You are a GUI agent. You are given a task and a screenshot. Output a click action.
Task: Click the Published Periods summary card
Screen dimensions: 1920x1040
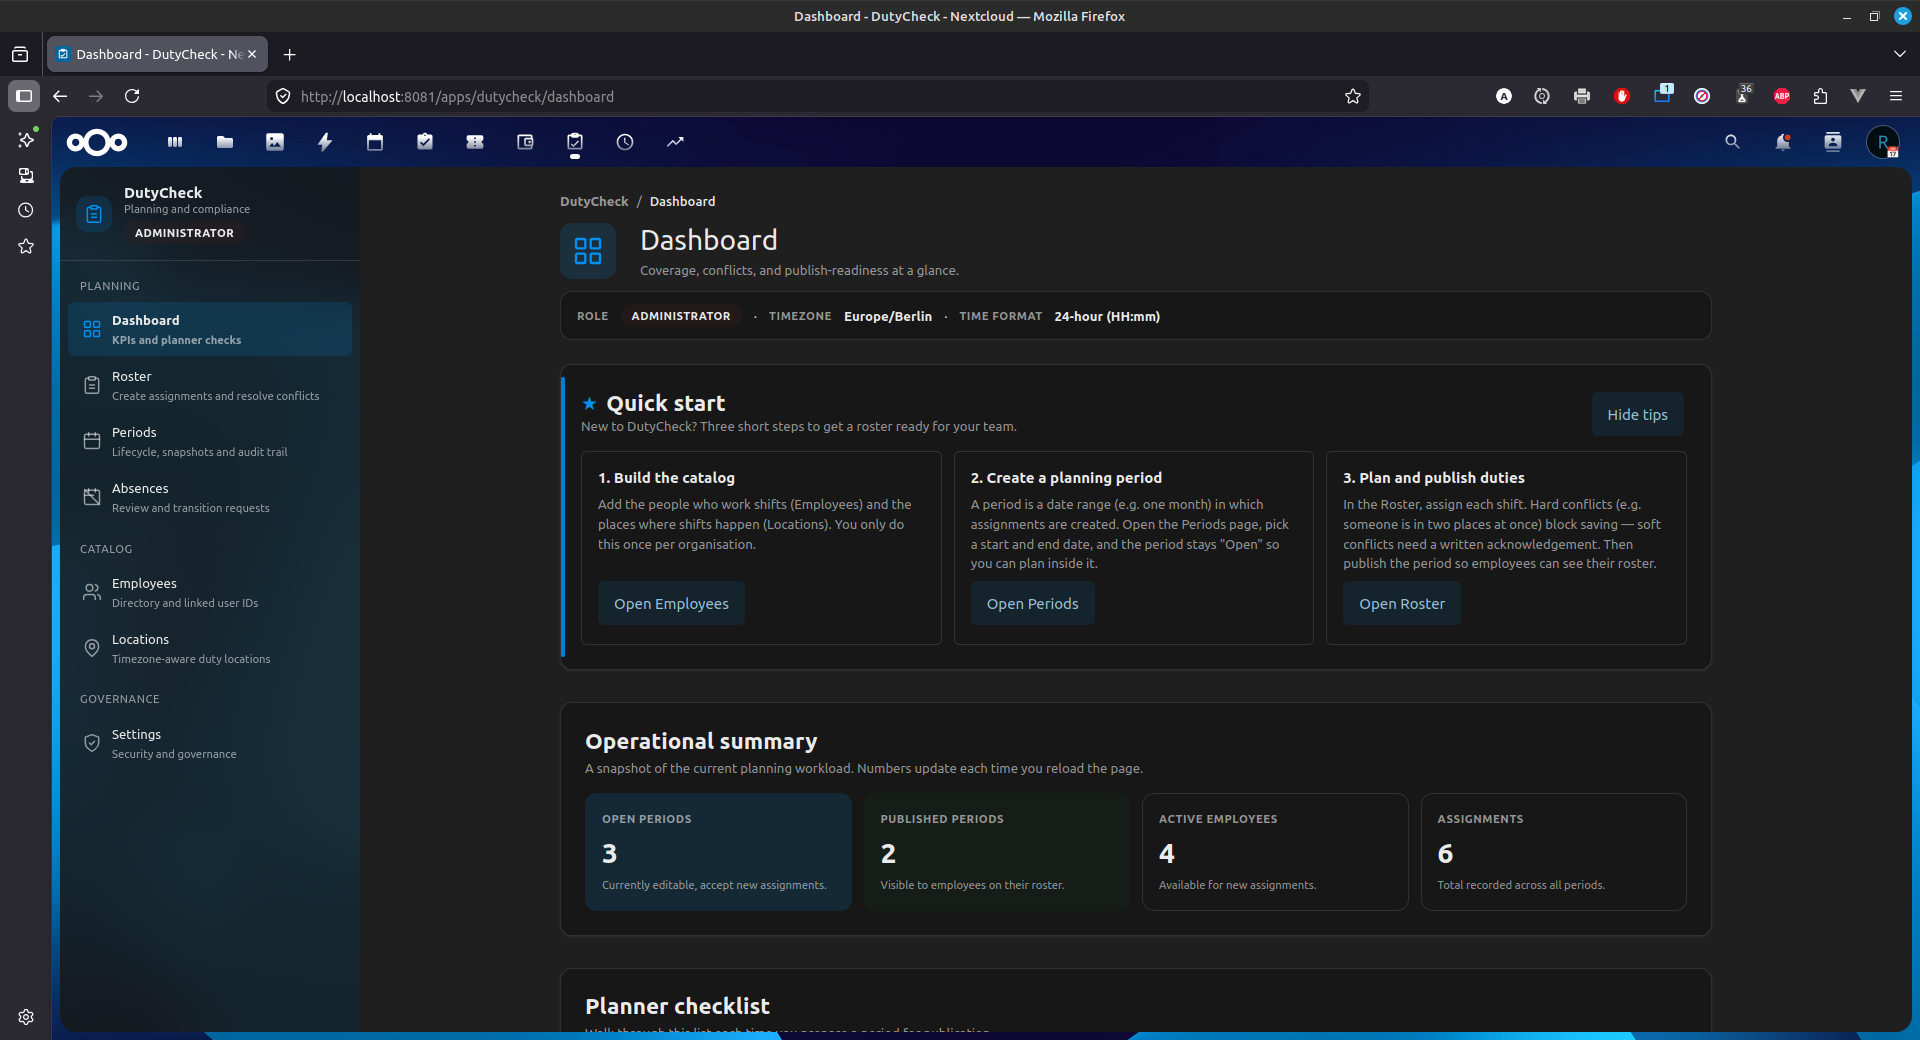click(x=997, y=852)
